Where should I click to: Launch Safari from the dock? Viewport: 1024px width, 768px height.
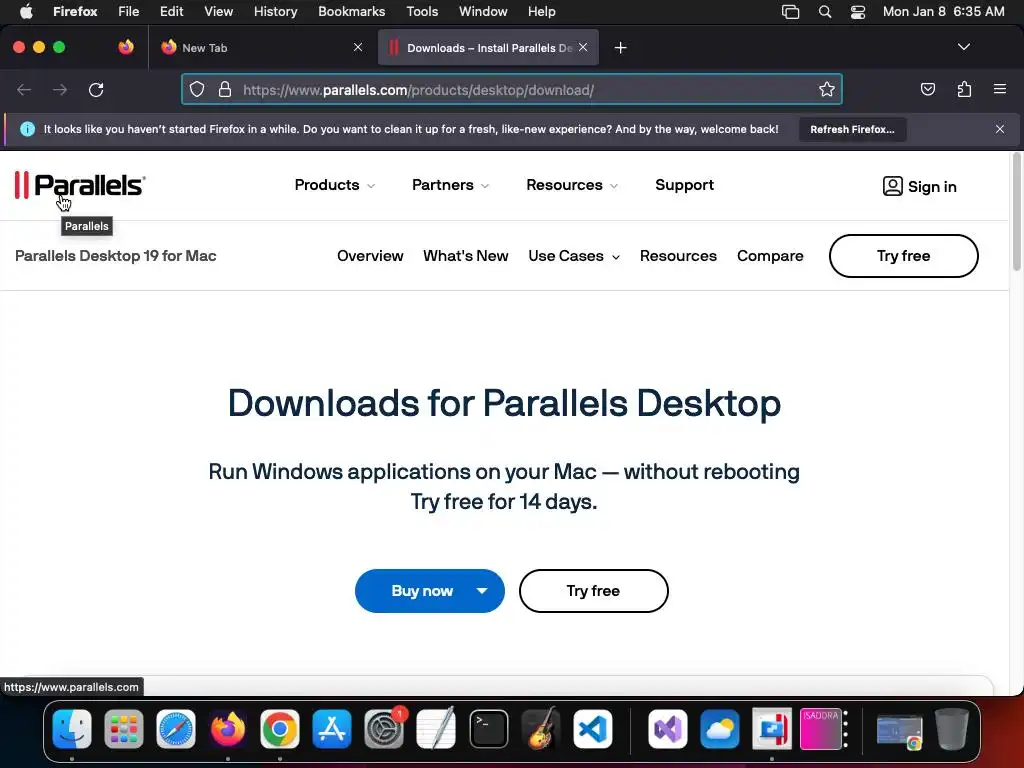(176, 729)
